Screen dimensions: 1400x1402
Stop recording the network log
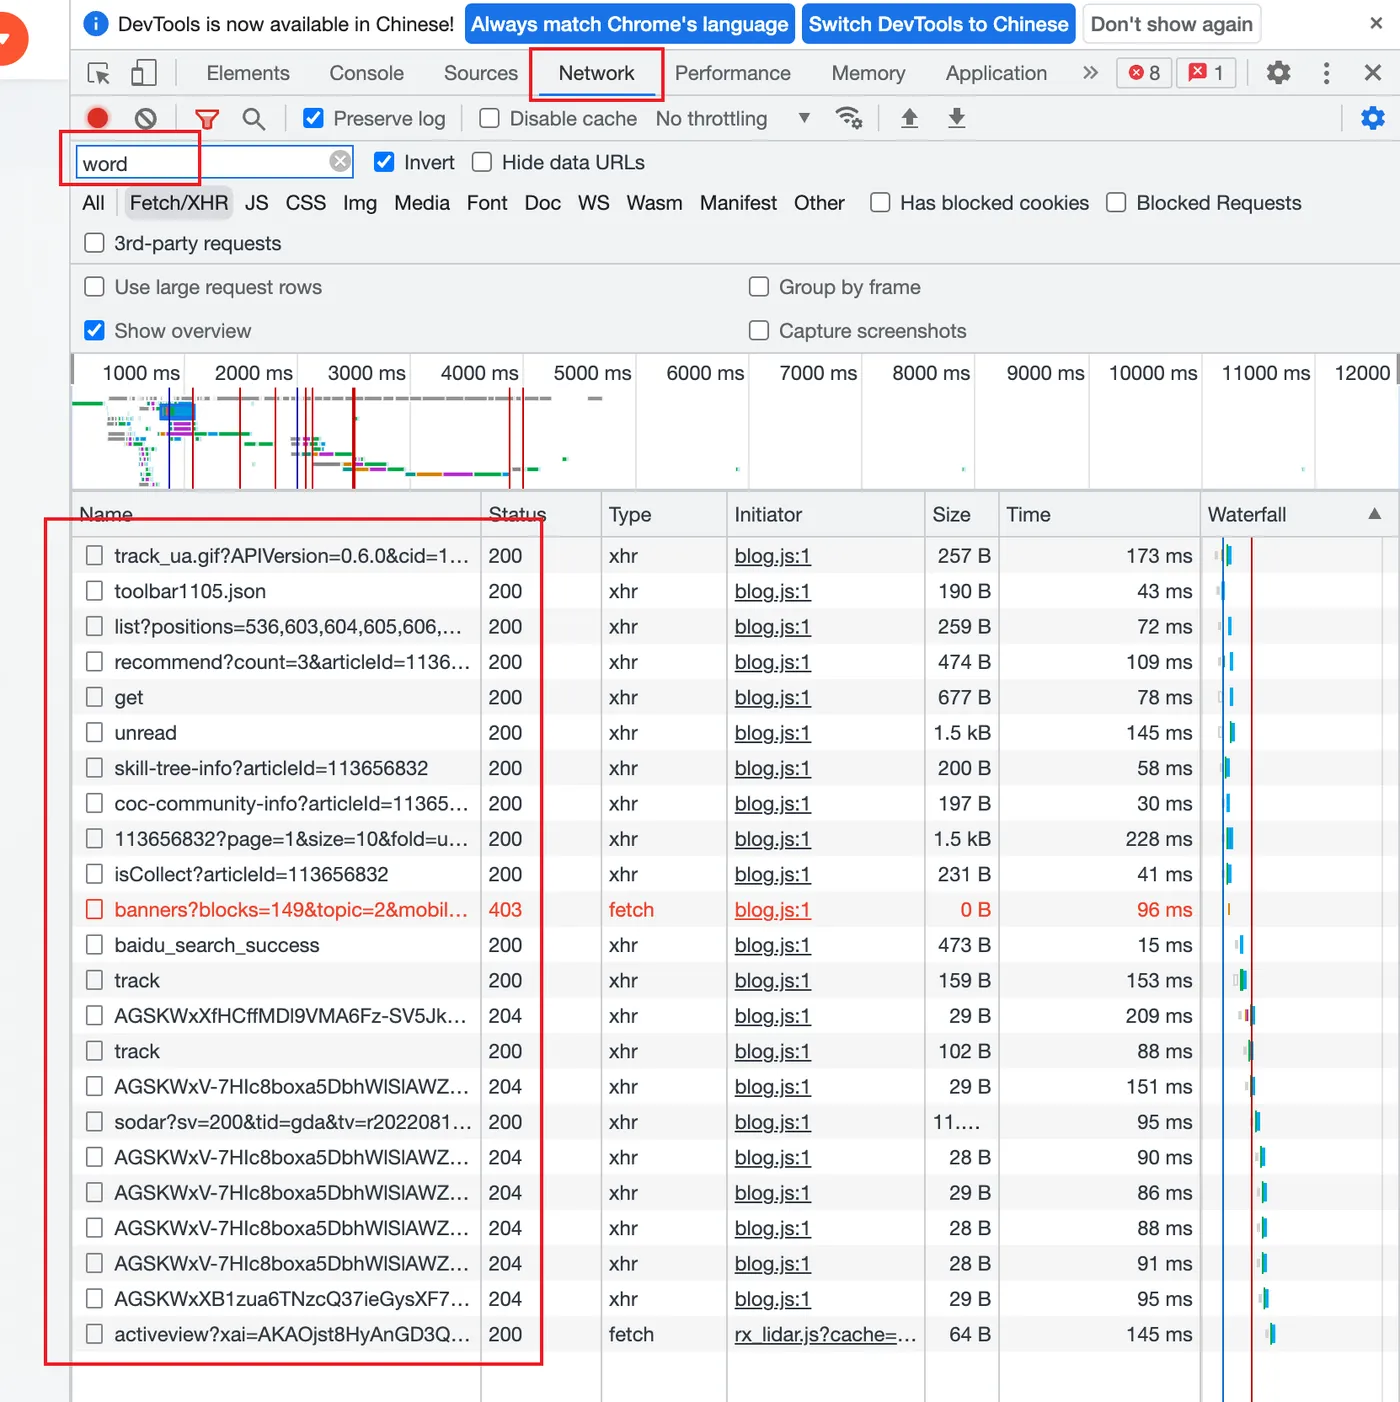tap(98, 118)
